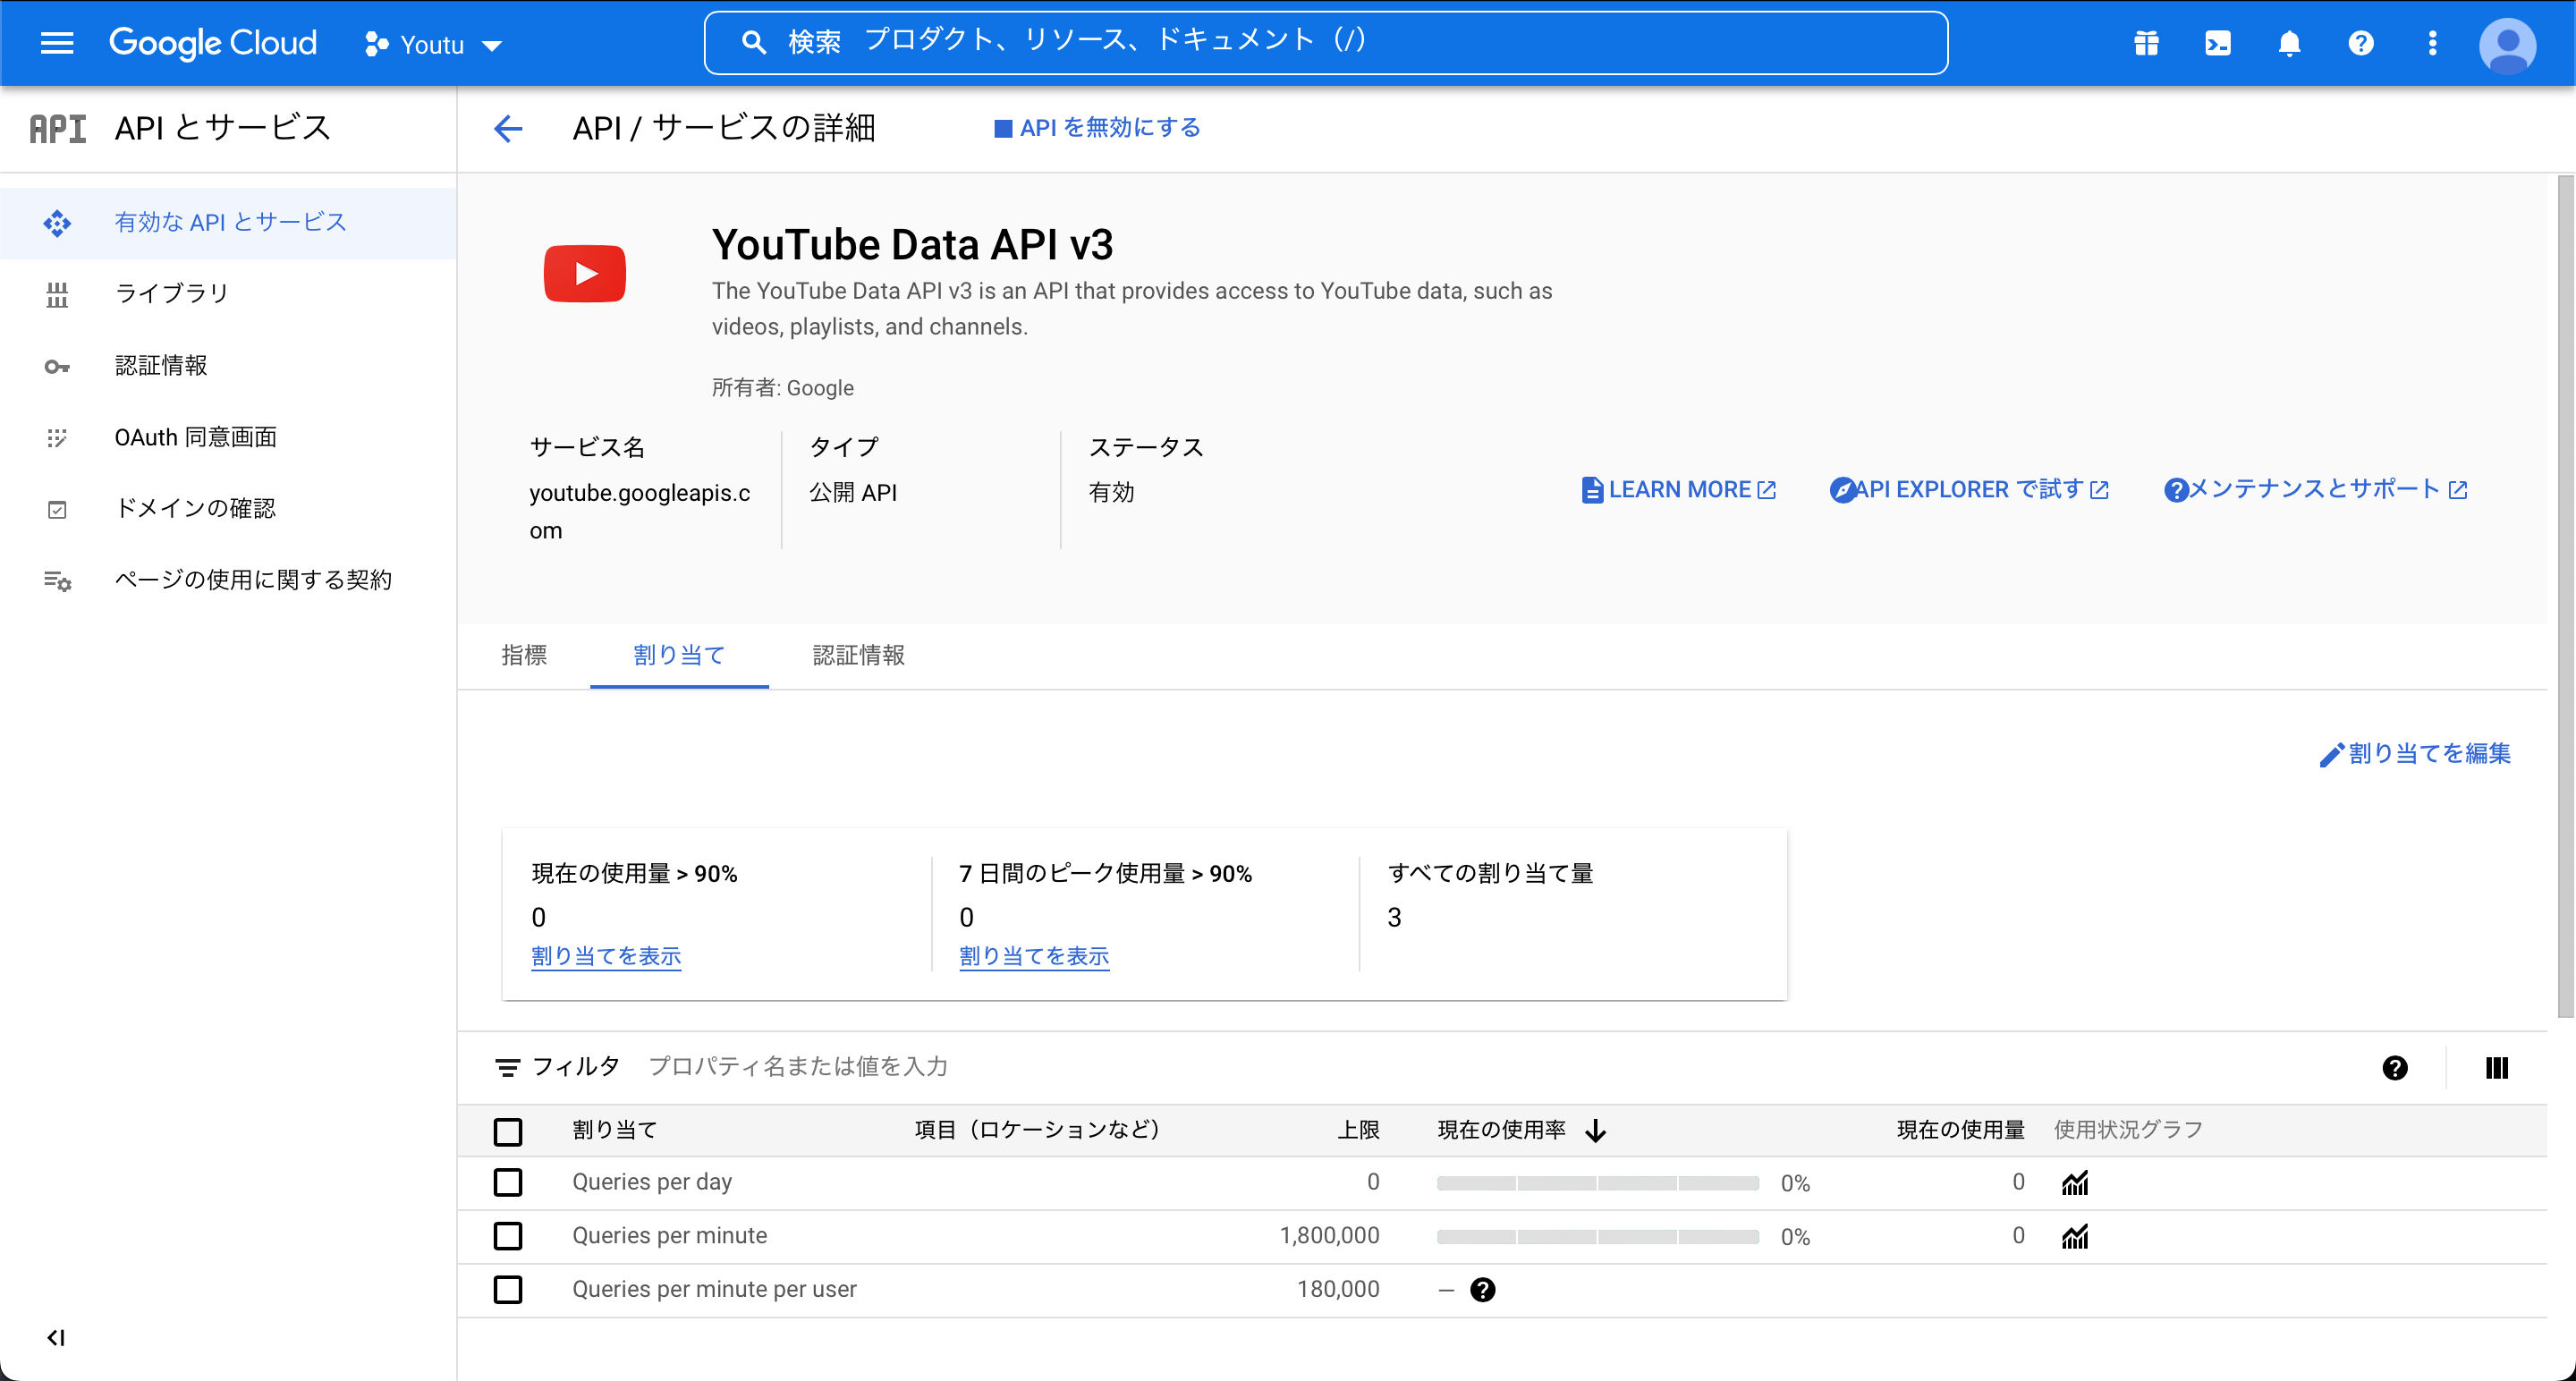The height and width of the screenshot is (1381, 2576).
Task: Open 割り当てを編集 link
Action: point(2416,754)
